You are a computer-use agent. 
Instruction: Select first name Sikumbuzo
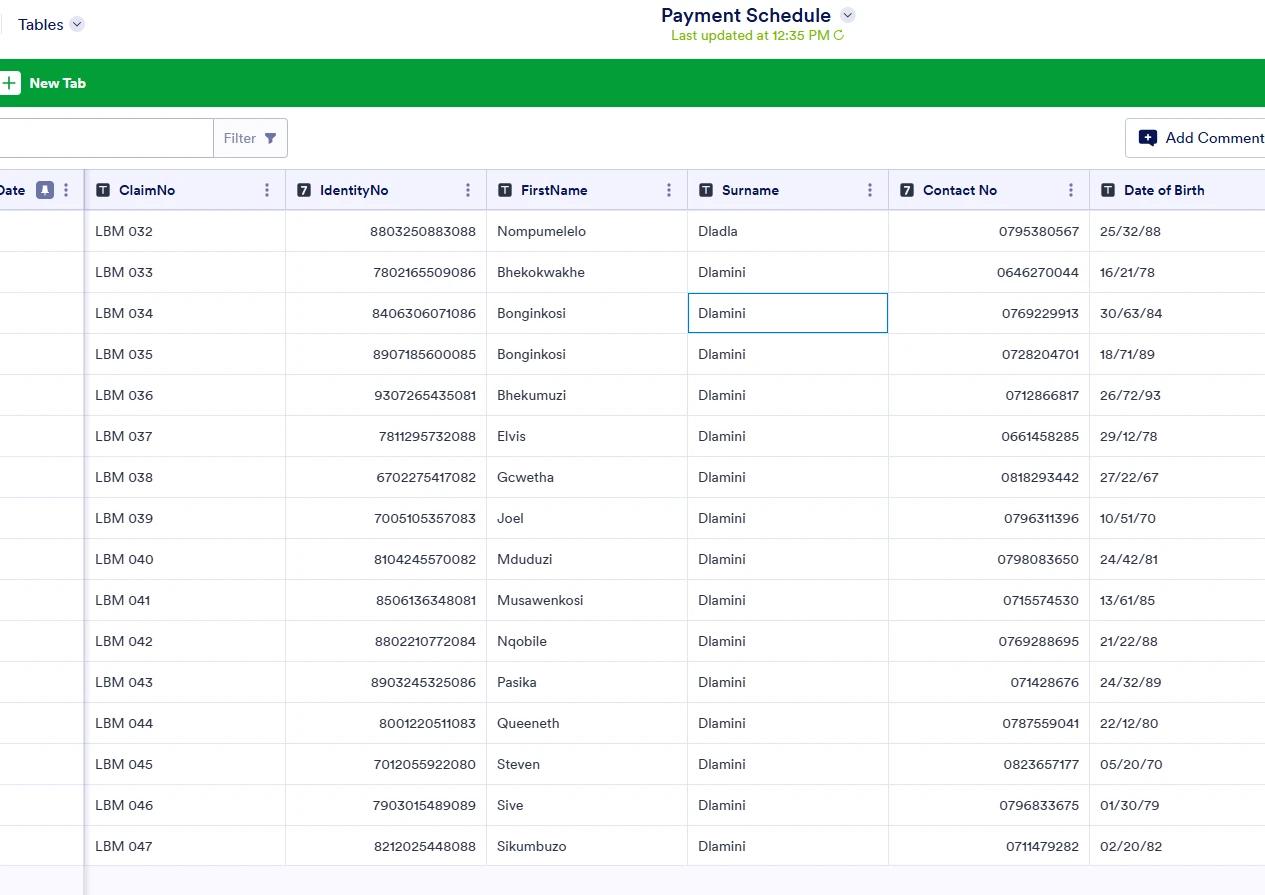click(x=587, y=846)
